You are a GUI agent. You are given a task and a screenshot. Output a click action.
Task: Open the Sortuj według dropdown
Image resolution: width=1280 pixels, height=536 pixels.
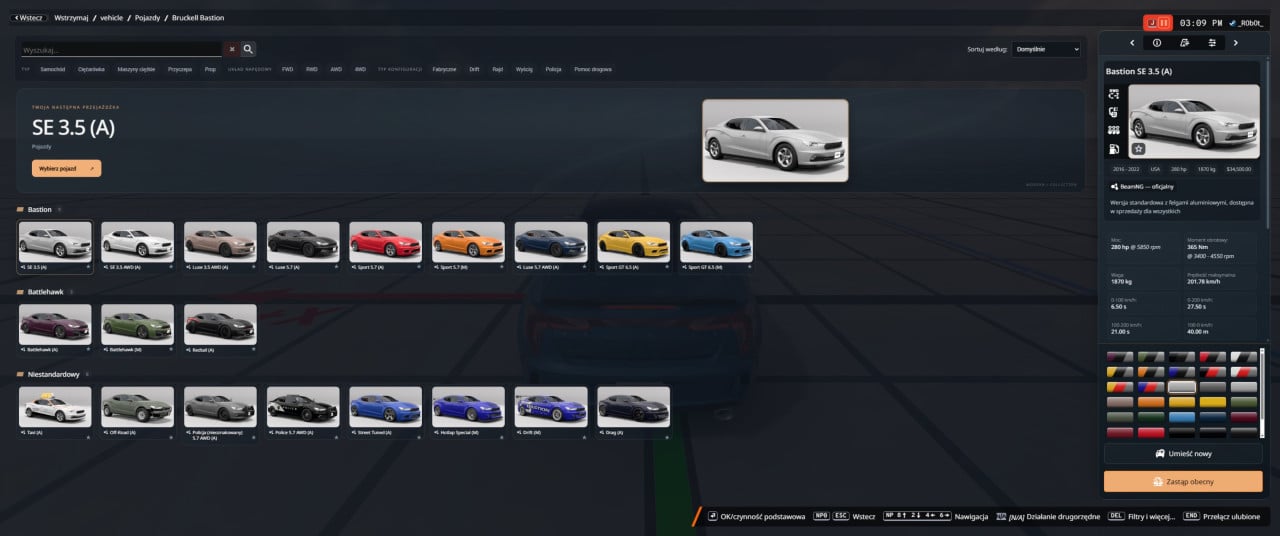[x=1046, y=49]
